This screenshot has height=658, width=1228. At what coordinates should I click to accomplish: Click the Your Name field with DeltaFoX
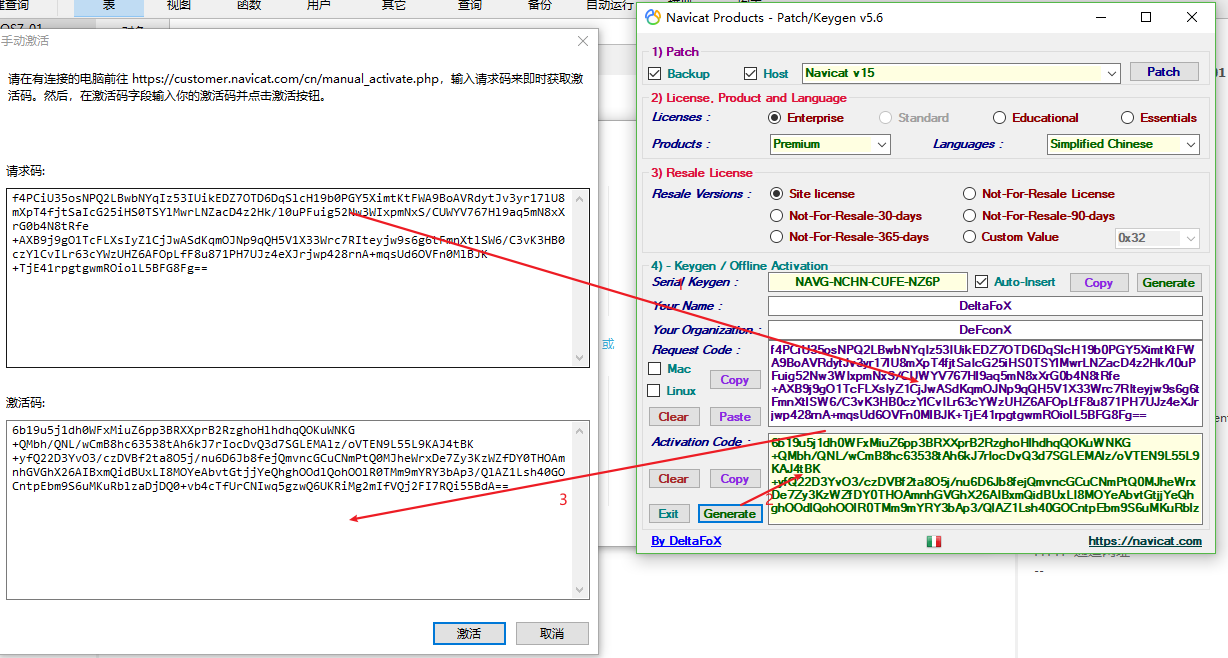985,306
